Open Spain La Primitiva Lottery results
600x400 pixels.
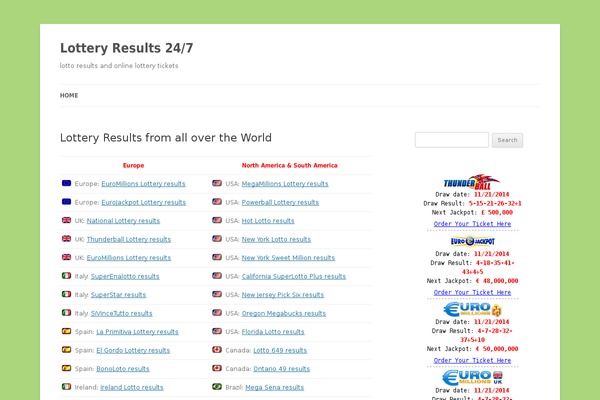(x=137, y=331)
